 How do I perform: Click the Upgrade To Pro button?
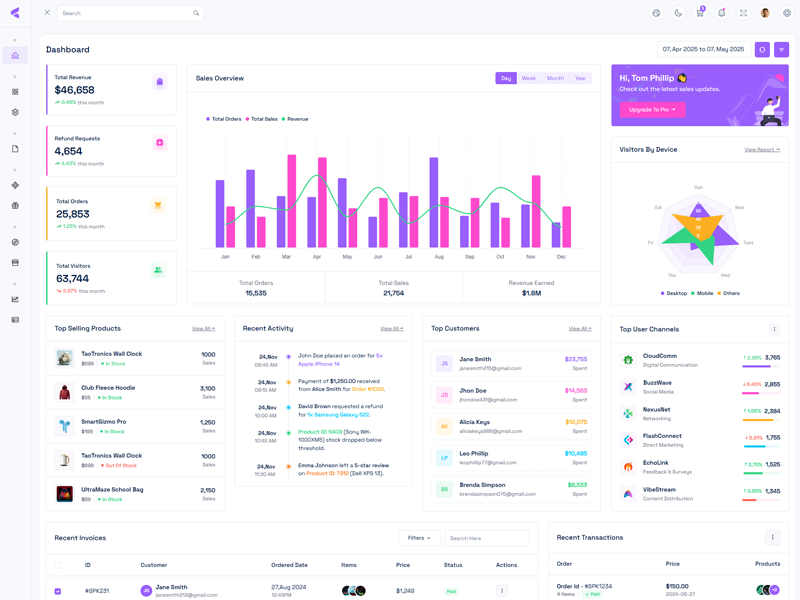pos(652,109)
